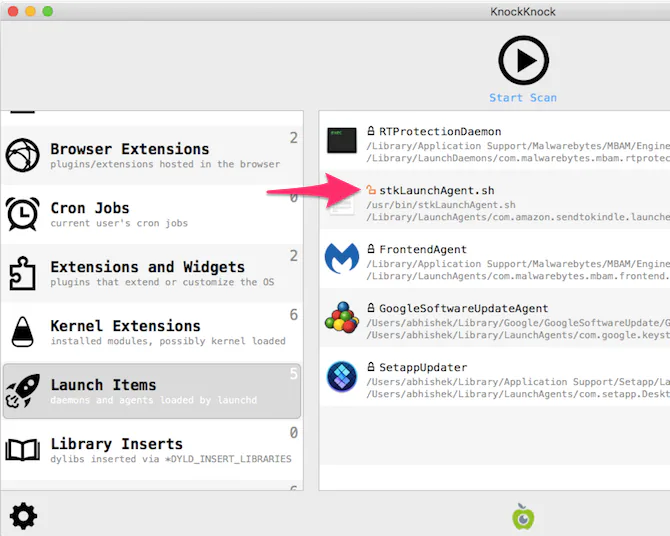Image resolution: width=670 pixels, height=536 pixels.
Task: Open the Library Inserts category
Action: pyautogui.click(x=153, y=450)
